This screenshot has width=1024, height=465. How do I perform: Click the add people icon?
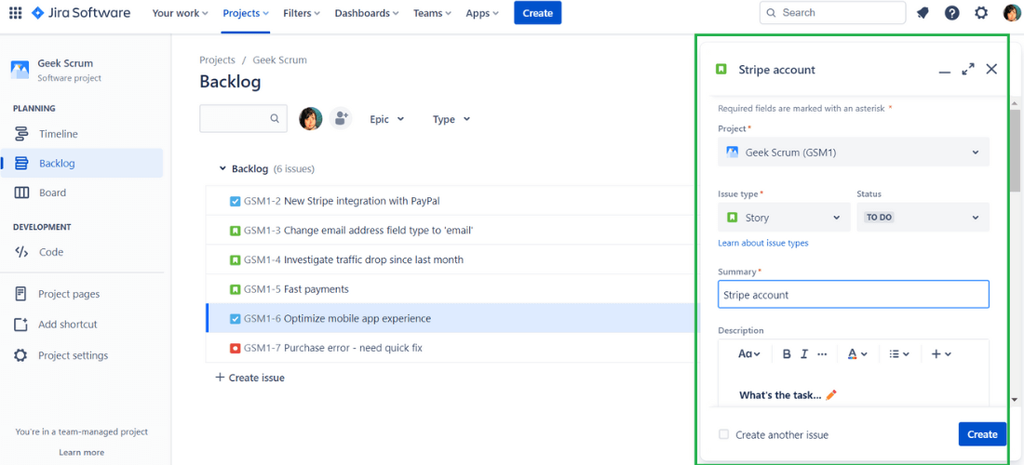tap(341, 119)
